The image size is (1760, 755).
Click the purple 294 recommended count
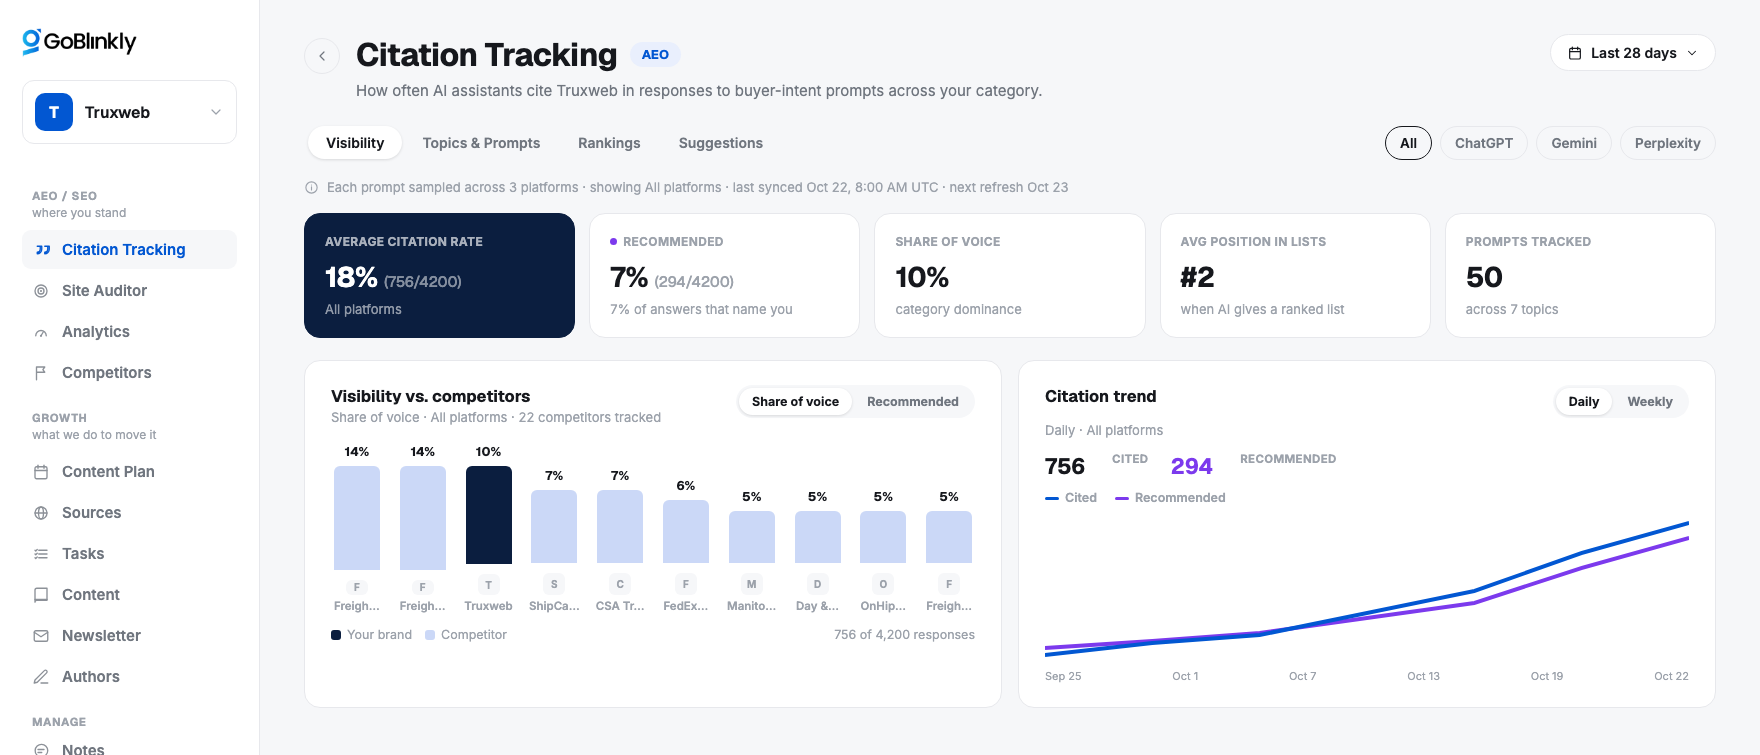[x=1191, y=467]
